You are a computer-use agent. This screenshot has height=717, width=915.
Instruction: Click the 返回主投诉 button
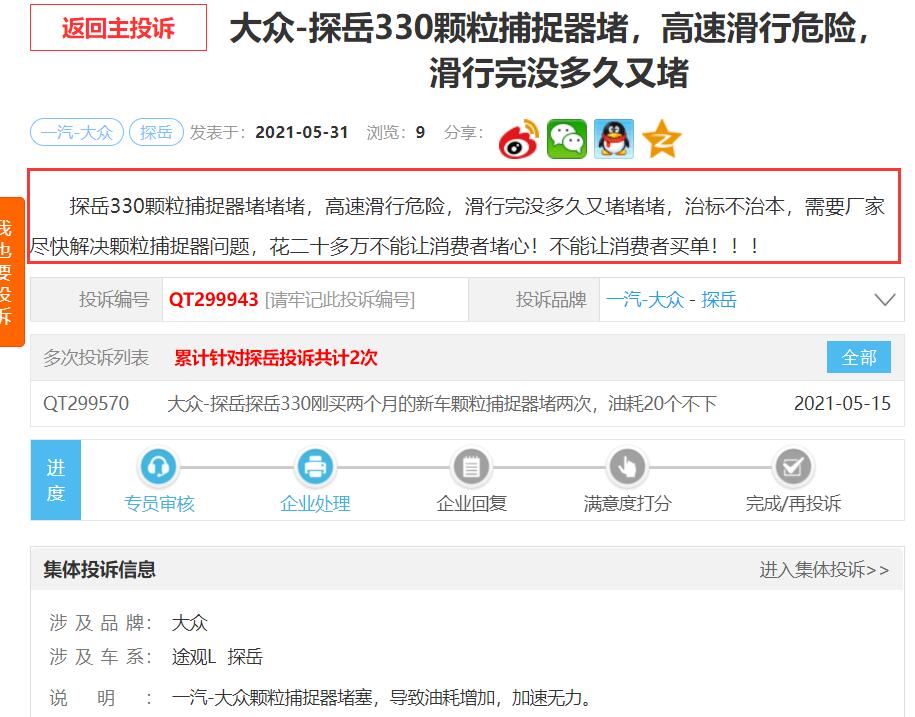[118, 27]
